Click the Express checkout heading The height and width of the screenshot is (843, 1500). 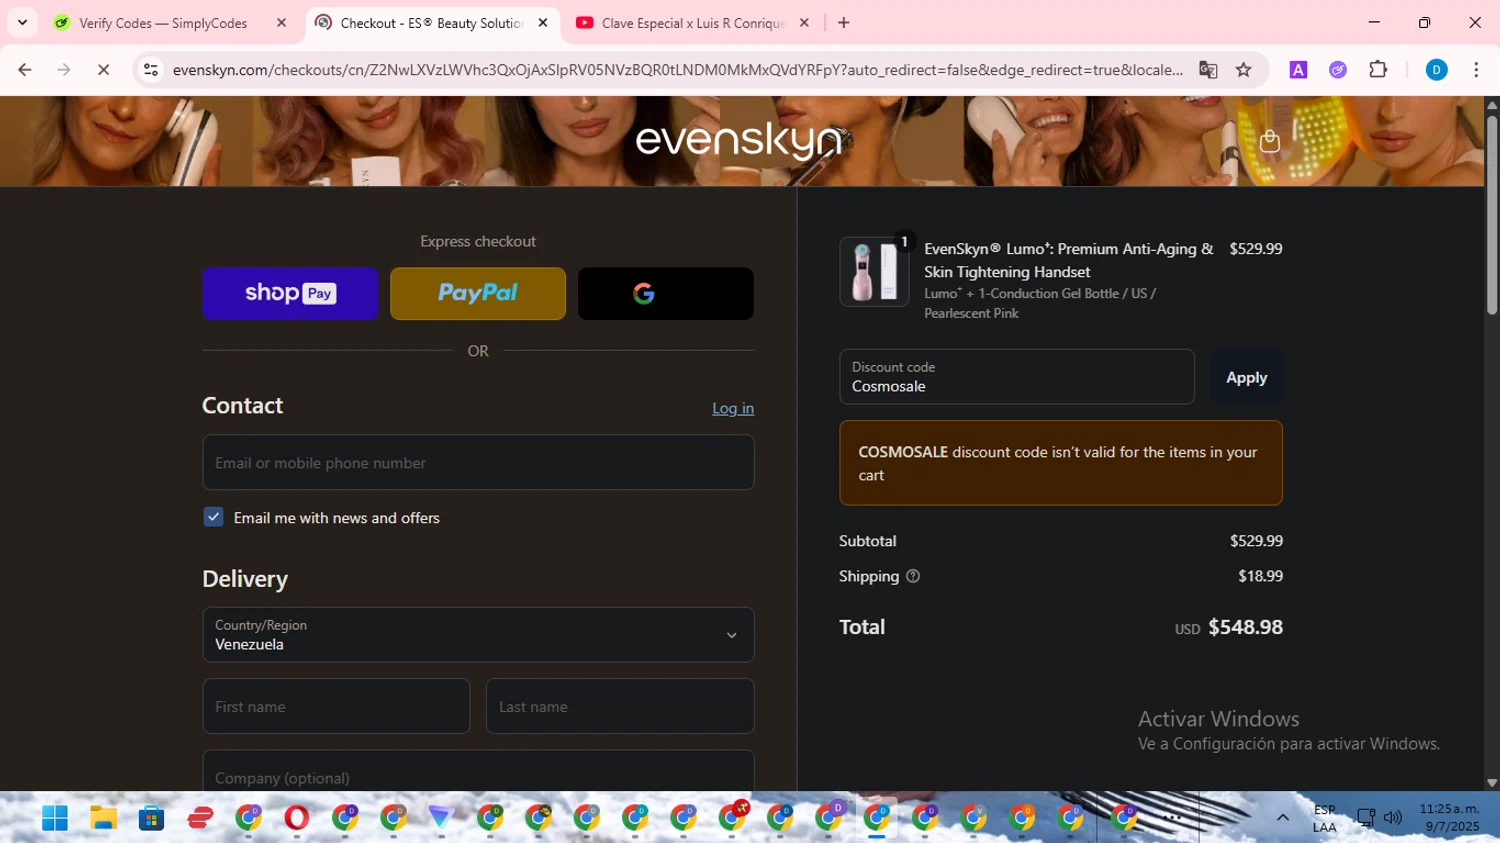click(x=478, y=241)
